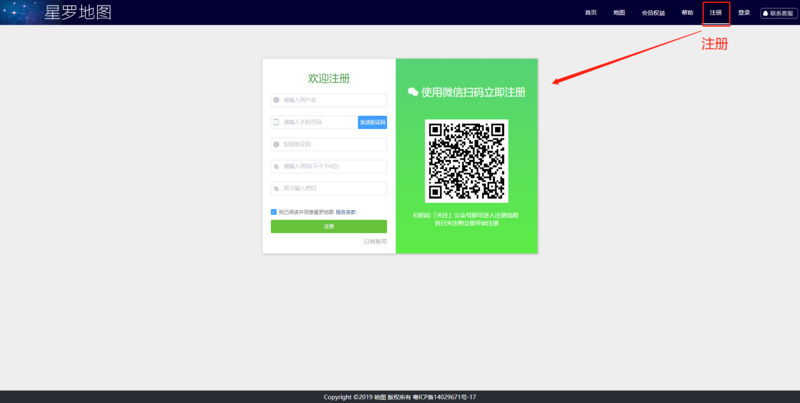Focus the password field (至少6位)

pos(329,166)
